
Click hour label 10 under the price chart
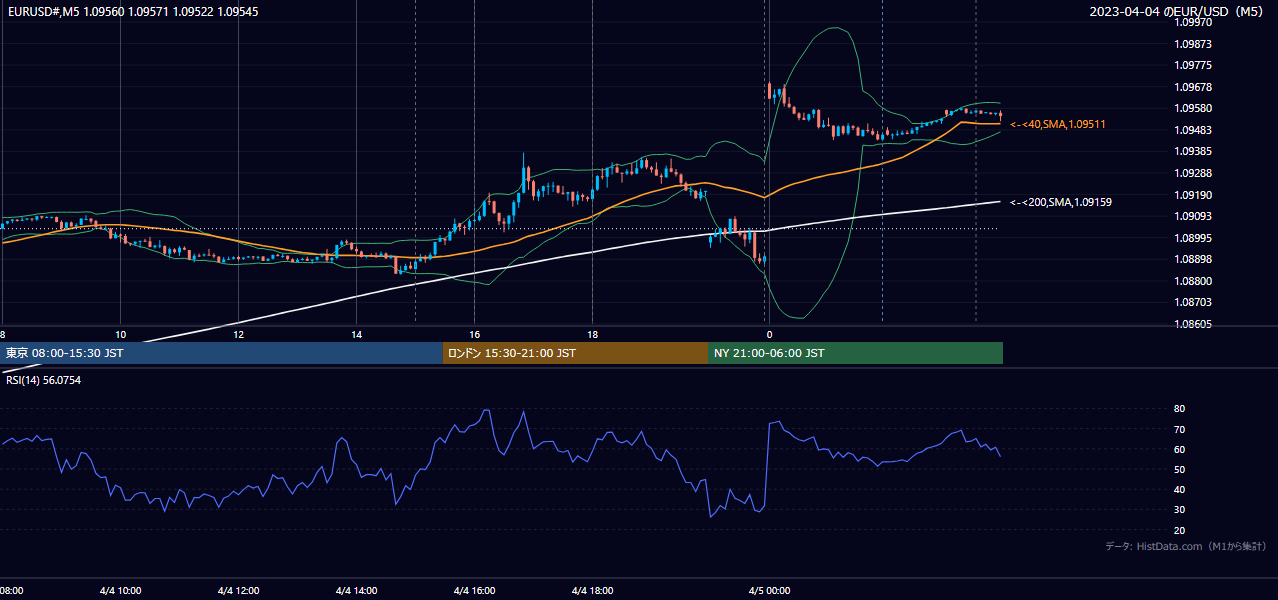(x=120, y=333)
